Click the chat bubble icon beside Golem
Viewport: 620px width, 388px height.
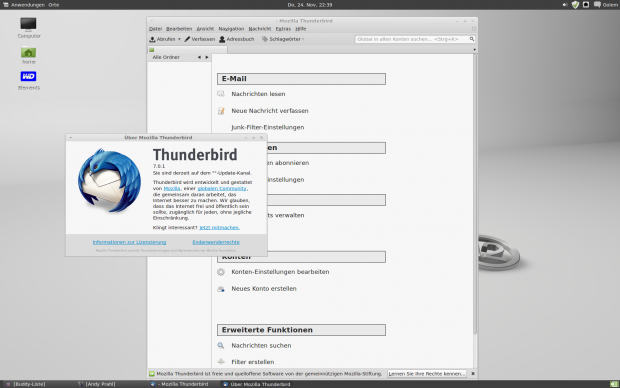click(x=597, y=5)
